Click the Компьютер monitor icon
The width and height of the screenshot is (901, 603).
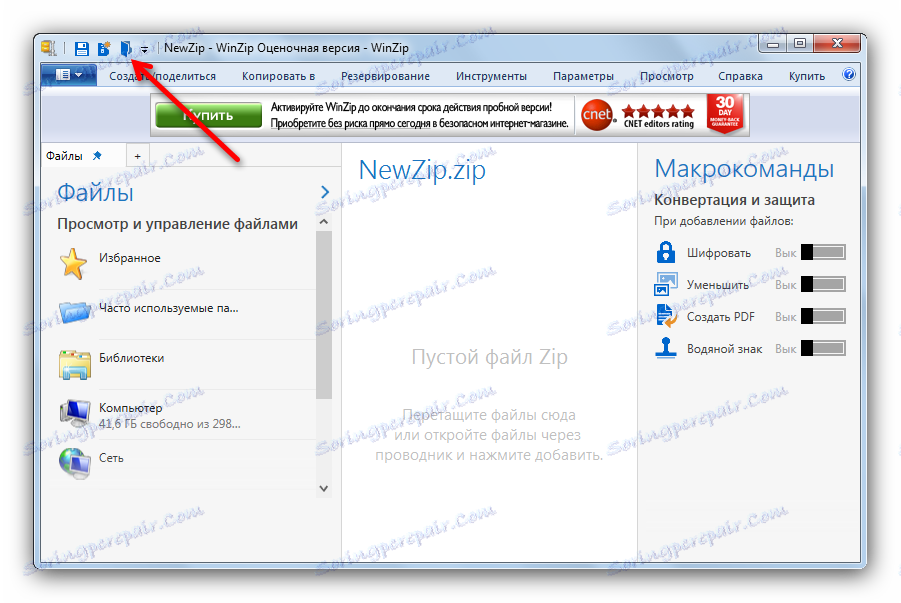[x=75, y=414]
